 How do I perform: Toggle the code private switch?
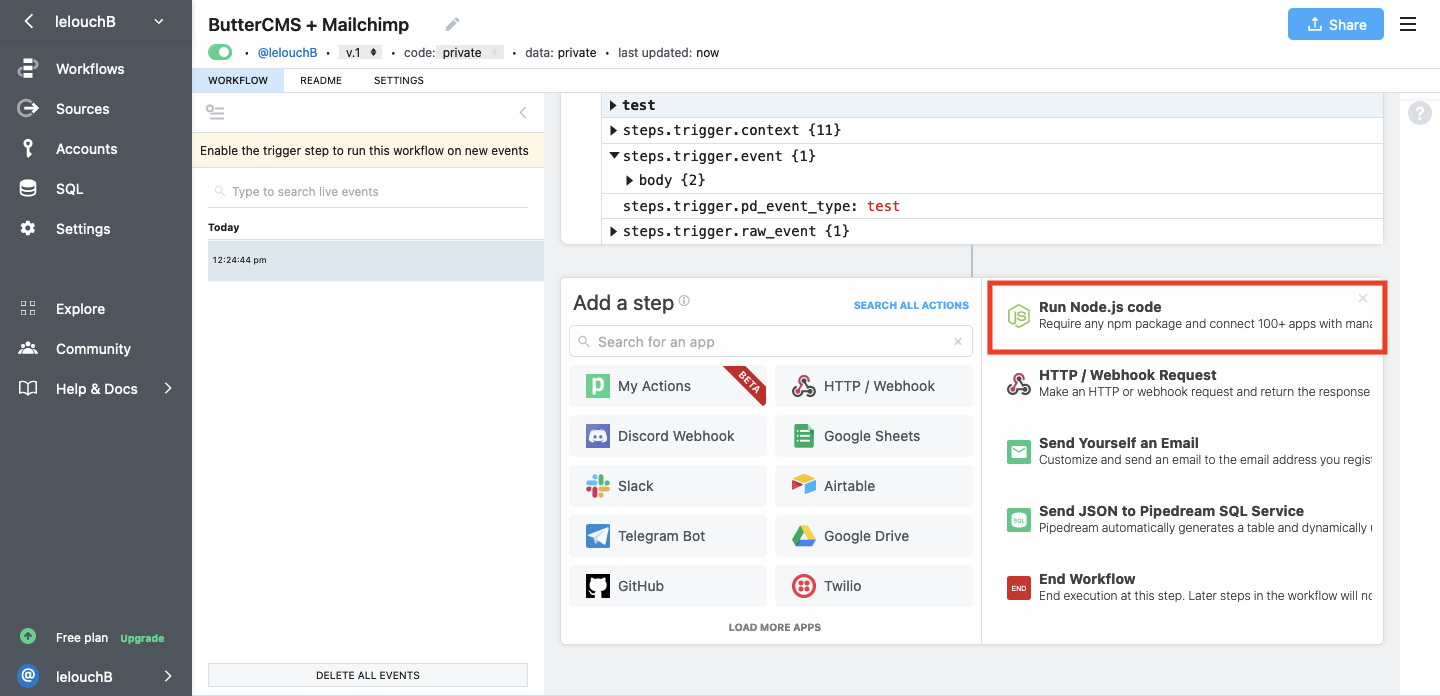[471, 52]
